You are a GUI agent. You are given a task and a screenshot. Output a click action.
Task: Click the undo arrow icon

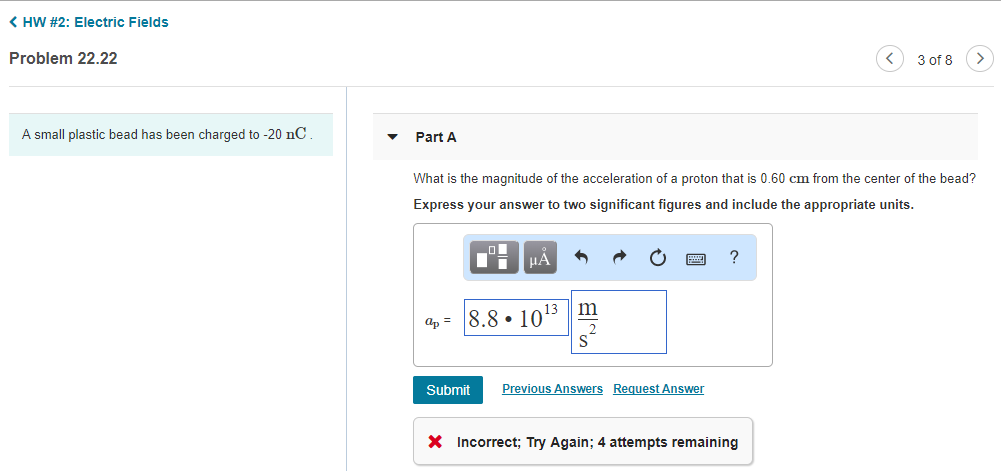(x=581, y=257)
